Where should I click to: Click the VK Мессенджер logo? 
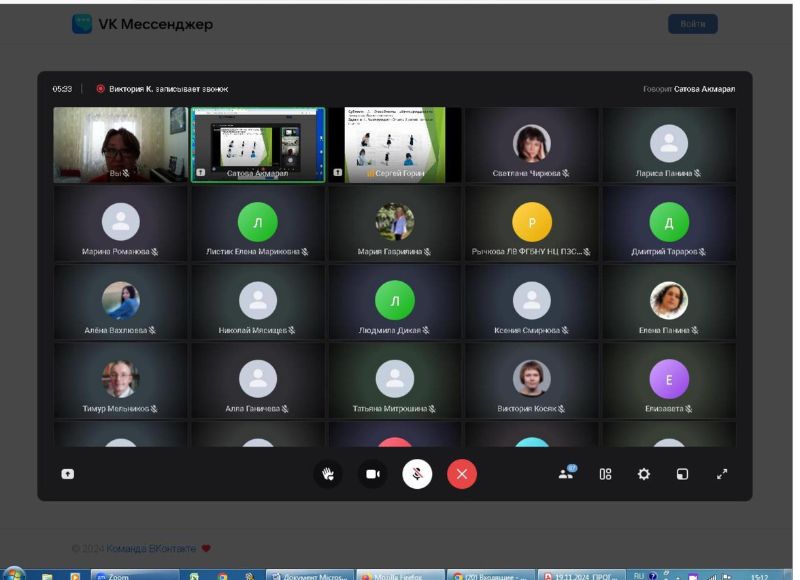[x=142, y=24]
